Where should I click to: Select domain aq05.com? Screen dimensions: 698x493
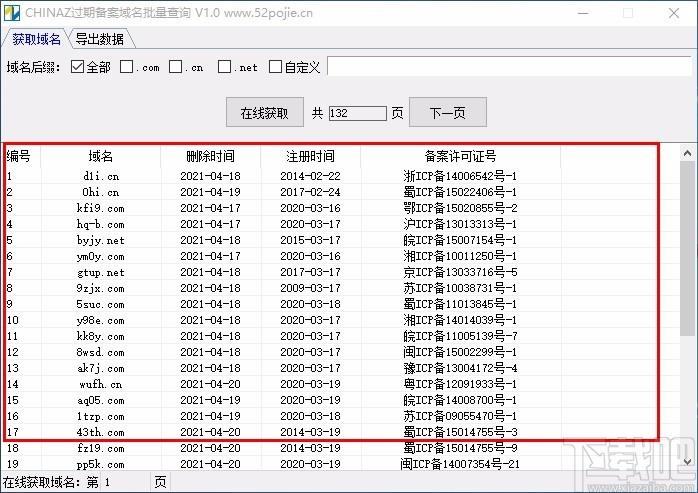[x=101, y=401]
